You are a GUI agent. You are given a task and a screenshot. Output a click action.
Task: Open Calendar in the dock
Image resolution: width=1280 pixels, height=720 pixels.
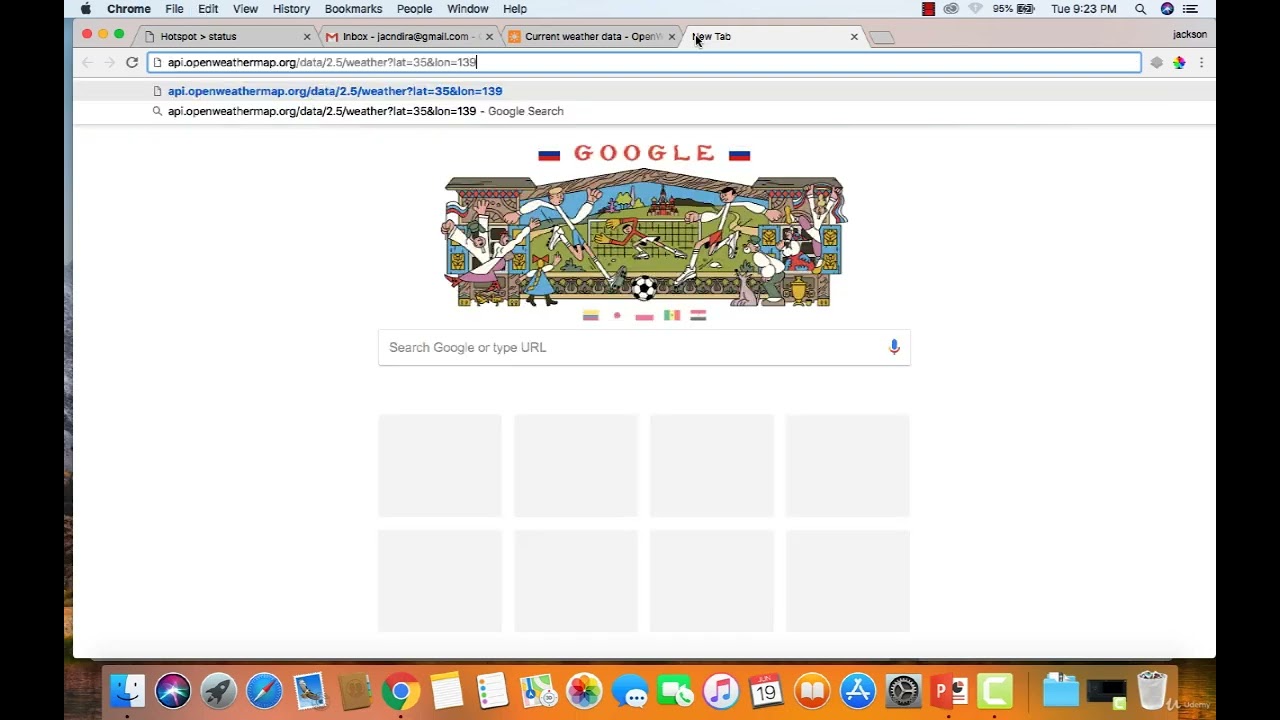tap(766, 691)
